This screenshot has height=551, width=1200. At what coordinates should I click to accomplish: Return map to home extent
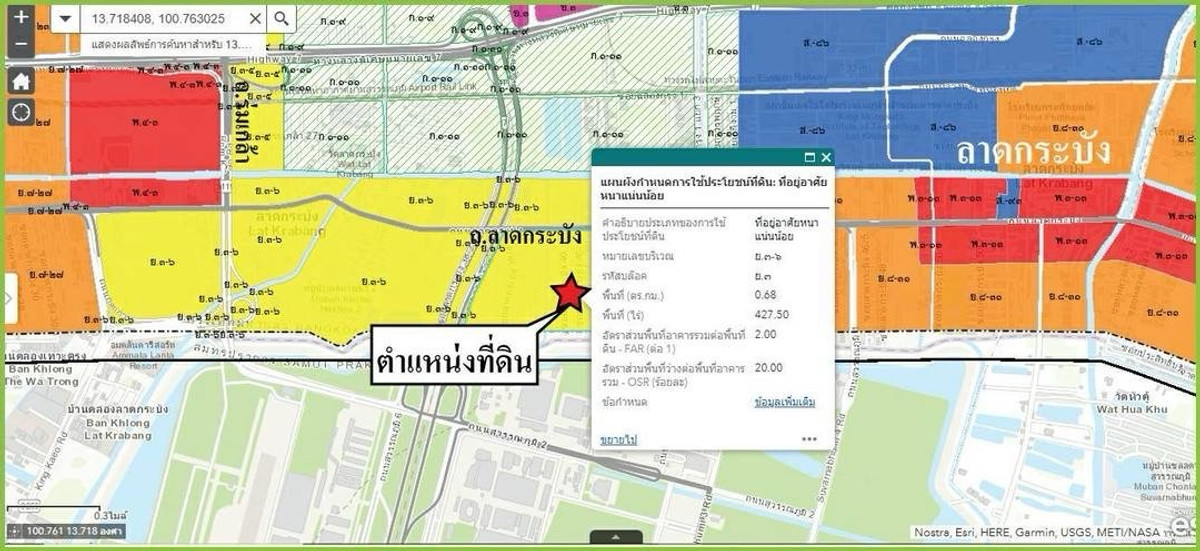click(20, 81)
